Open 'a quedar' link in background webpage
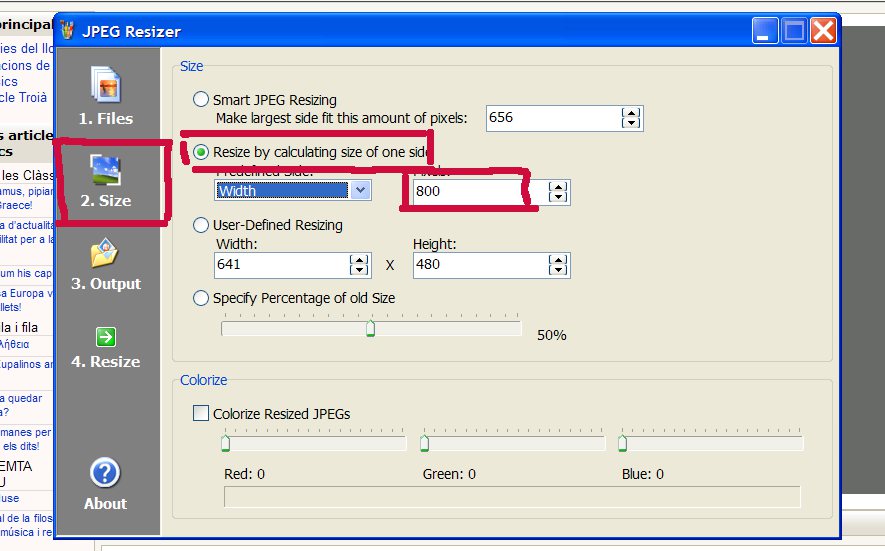 tap(21, 399)
